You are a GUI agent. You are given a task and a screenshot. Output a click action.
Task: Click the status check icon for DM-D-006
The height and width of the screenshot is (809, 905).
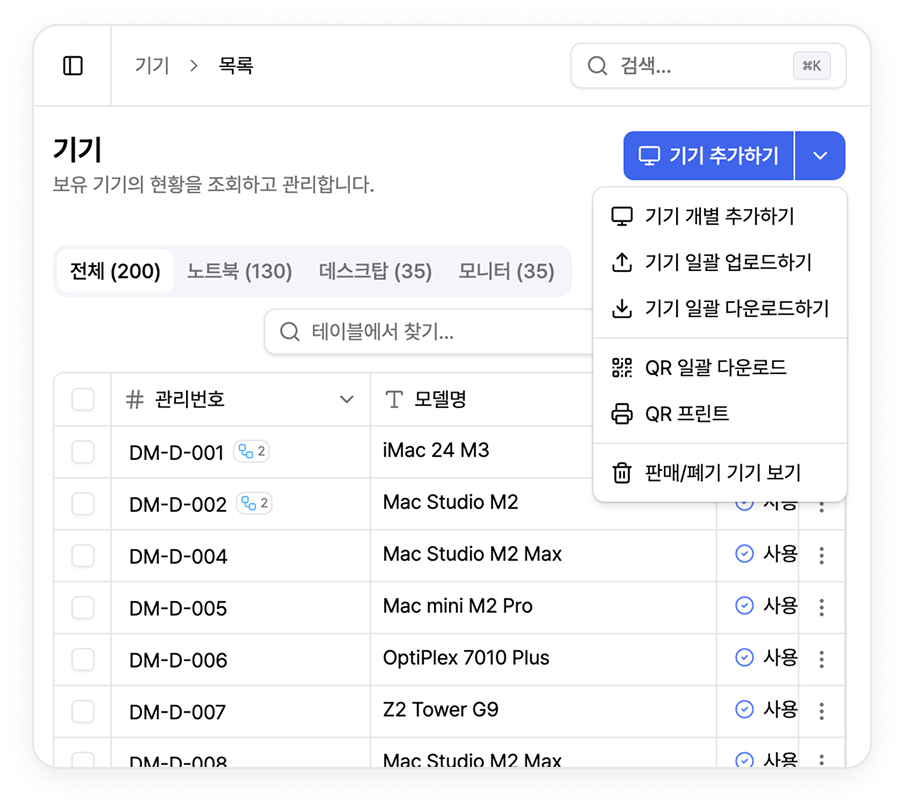tap(745, 657)
